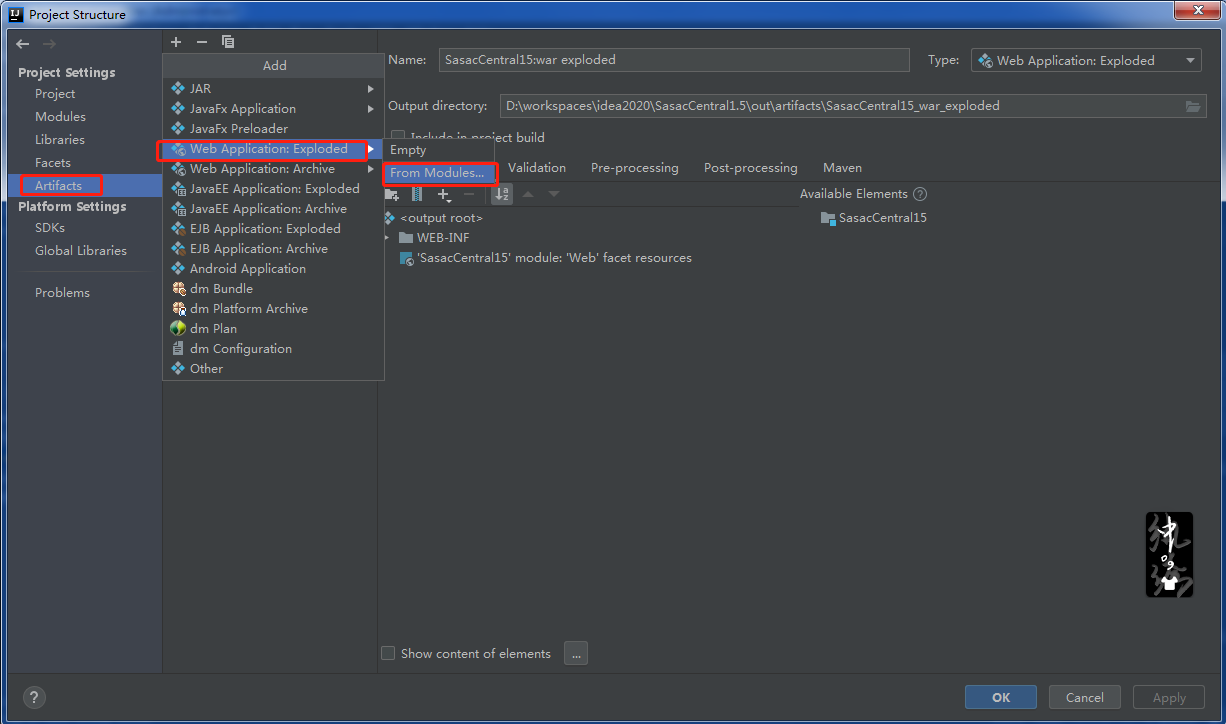This screenshot has height=724, width=1226.
Task: Expand the WEB-INF tree node
Action: coord(387,238)
